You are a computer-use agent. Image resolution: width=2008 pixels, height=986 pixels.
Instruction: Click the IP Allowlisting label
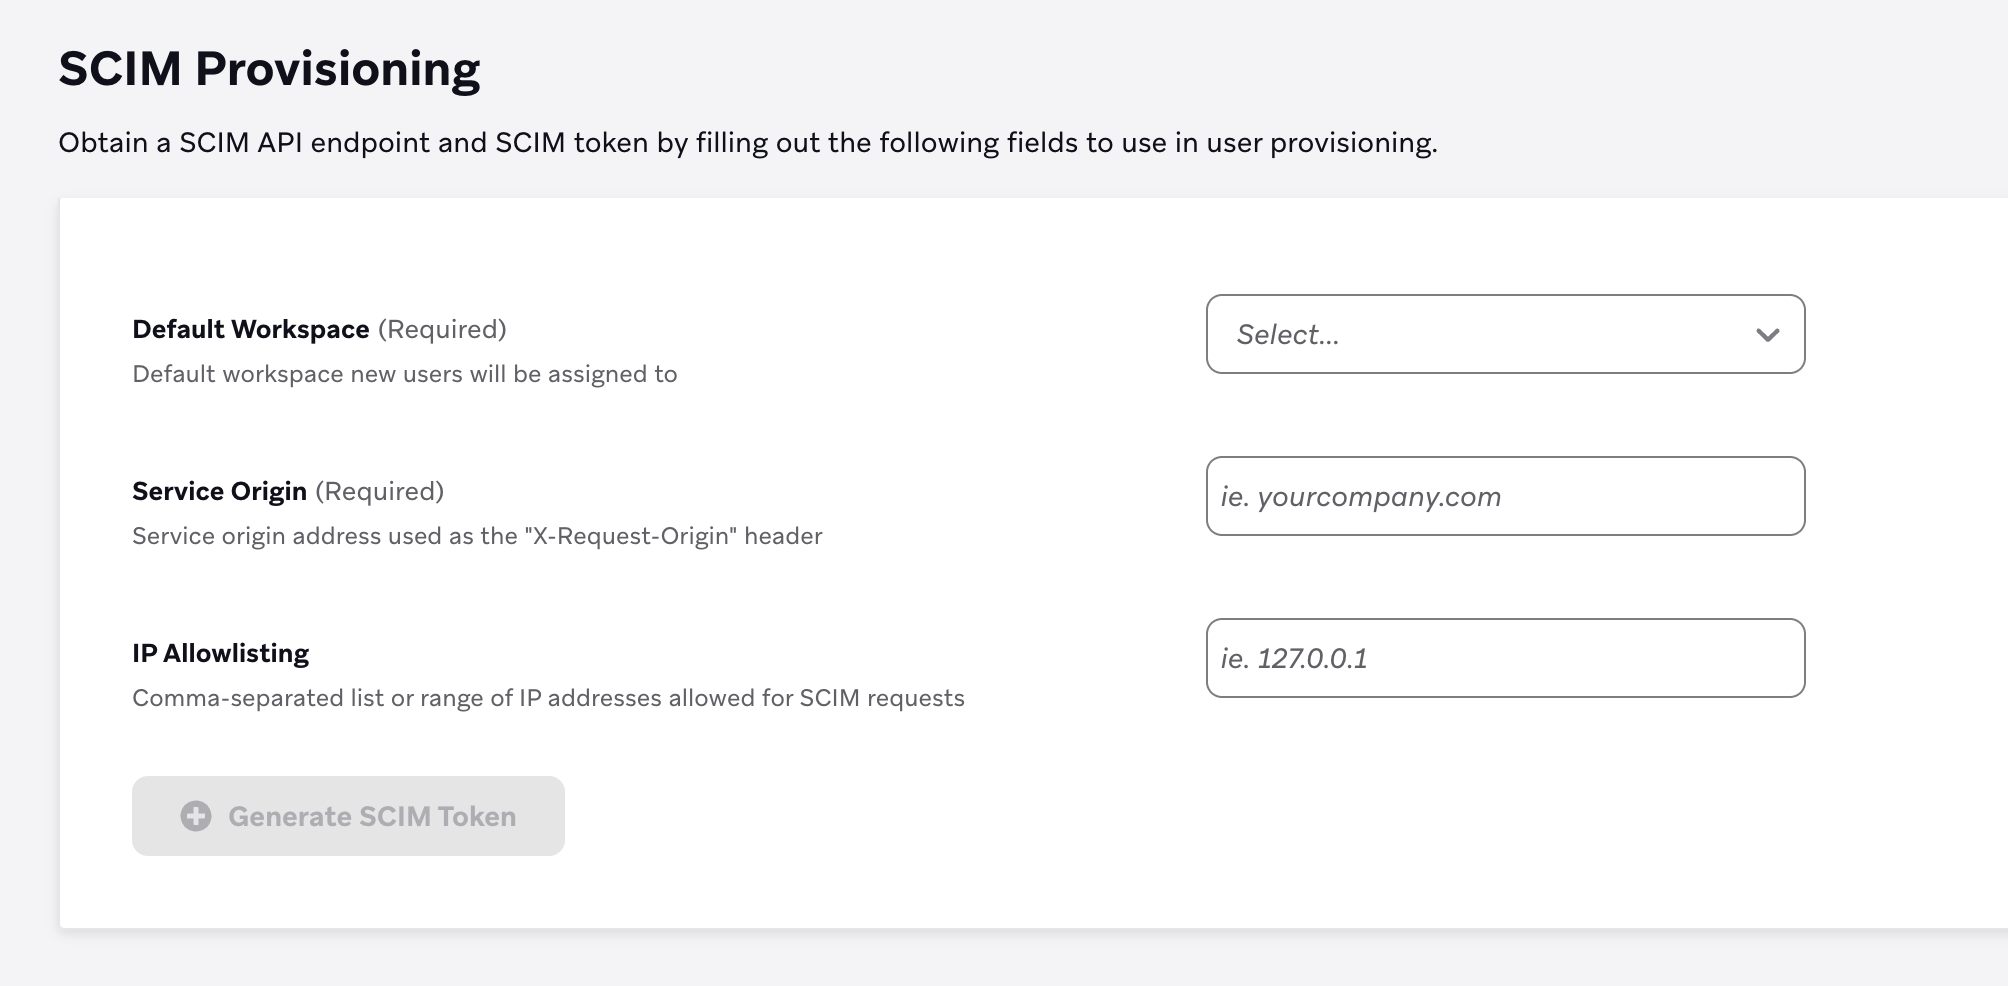click(x=221, y=652)
